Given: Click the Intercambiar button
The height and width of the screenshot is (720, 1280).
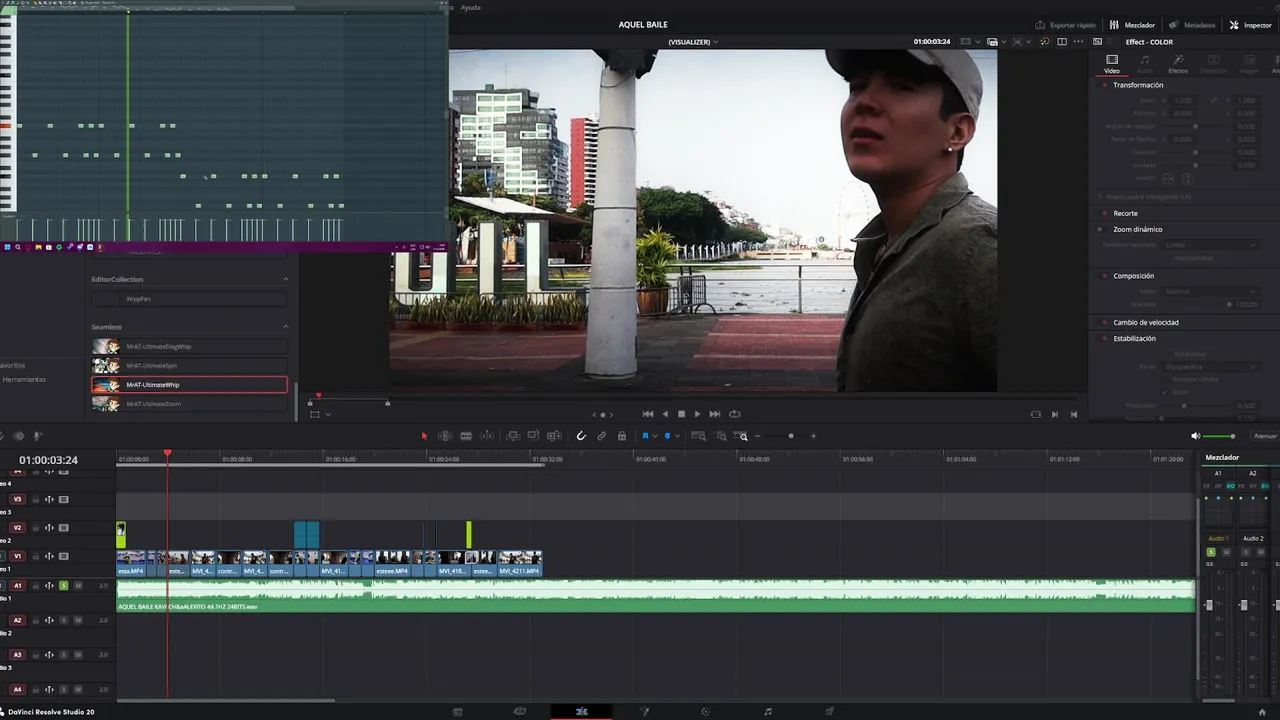Looking at the screenshot, I should click(x=1194, y=258).
